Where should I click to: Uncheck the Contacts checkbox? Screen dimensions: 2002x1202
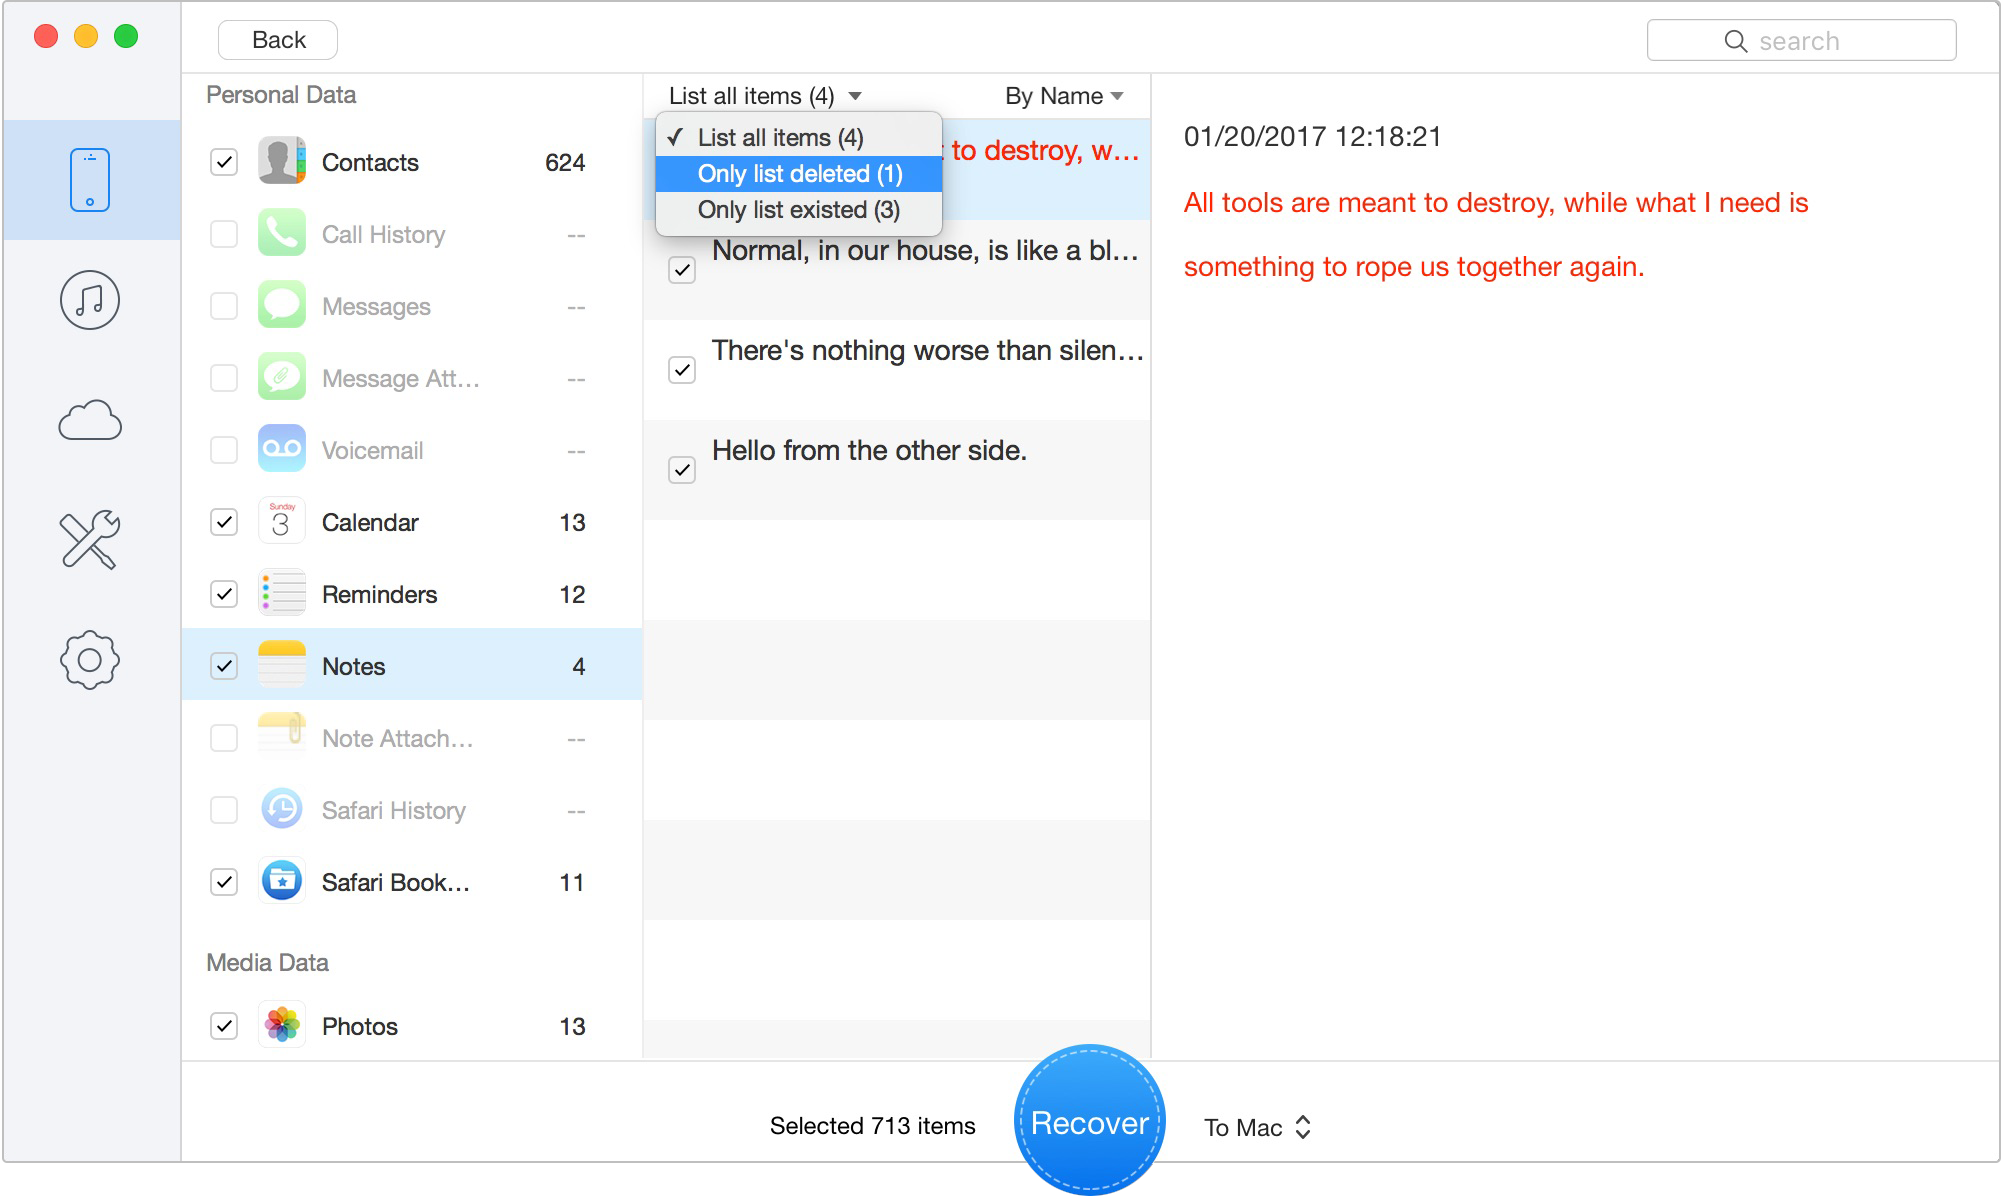click(224, 162)
